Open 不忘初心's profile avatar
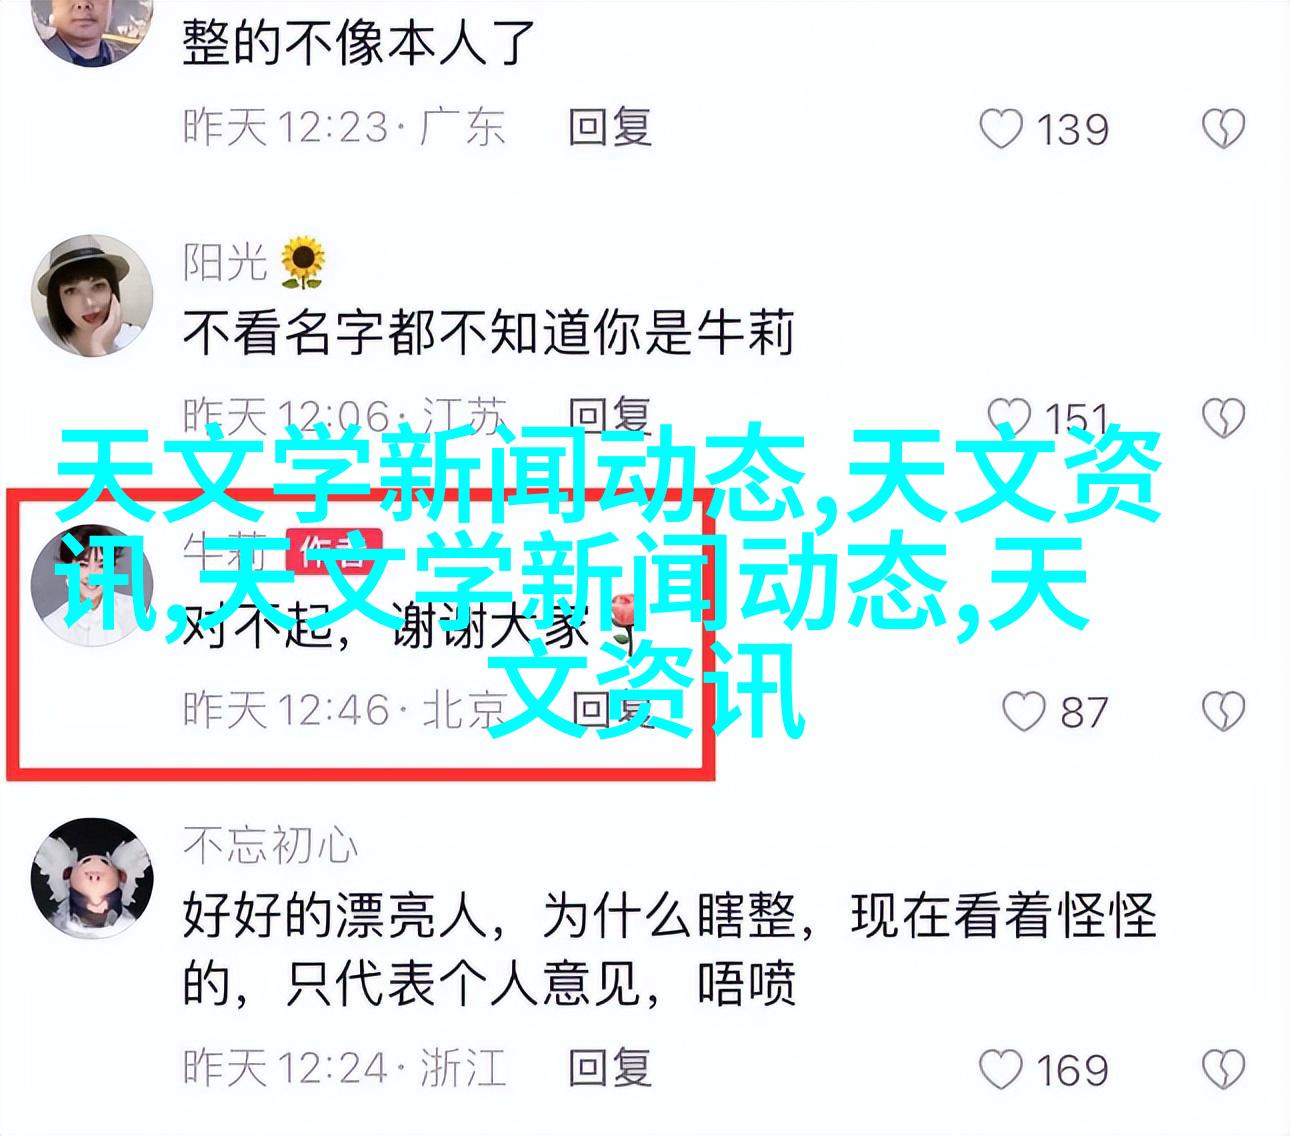 pos(92,879)
